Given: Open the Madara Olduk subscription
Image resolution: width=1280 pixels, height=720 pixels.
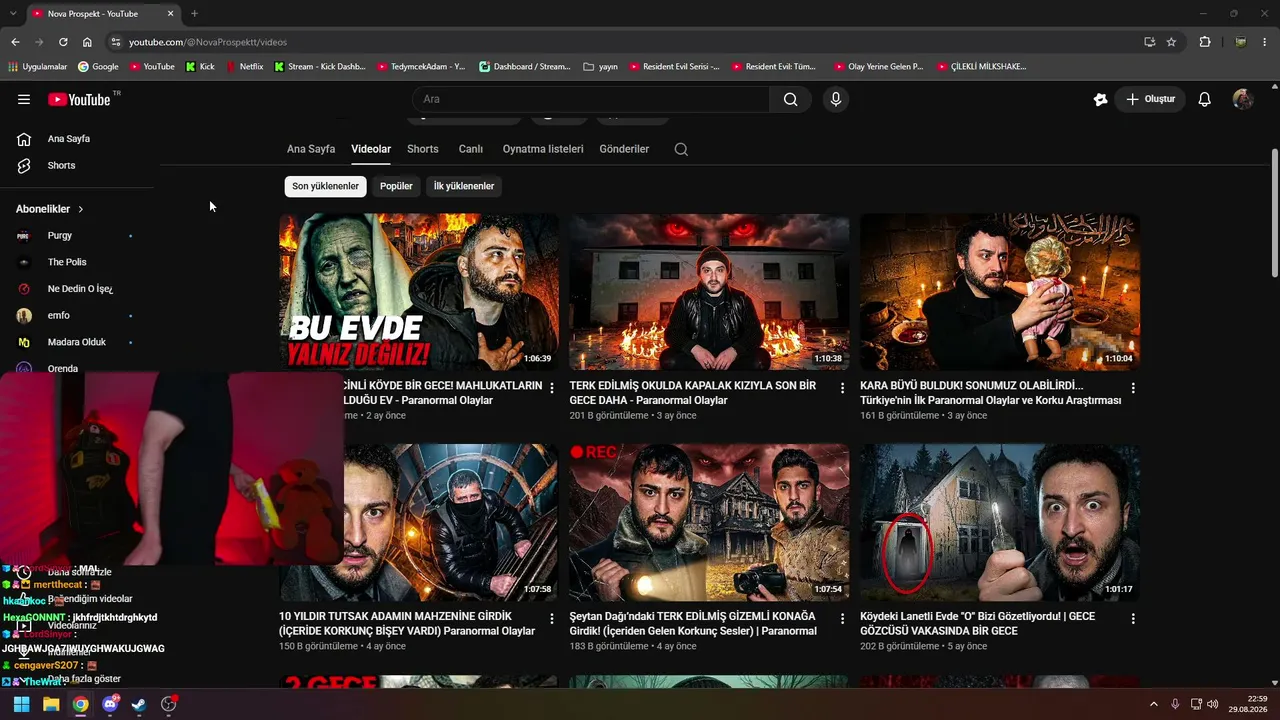Looking at the screenshot, I should pyautogui.click(x=78, y=342).
